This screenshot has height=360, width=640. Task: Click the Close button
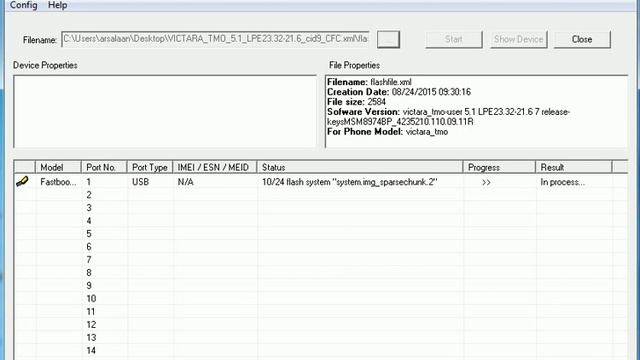[x=582, y=40]
